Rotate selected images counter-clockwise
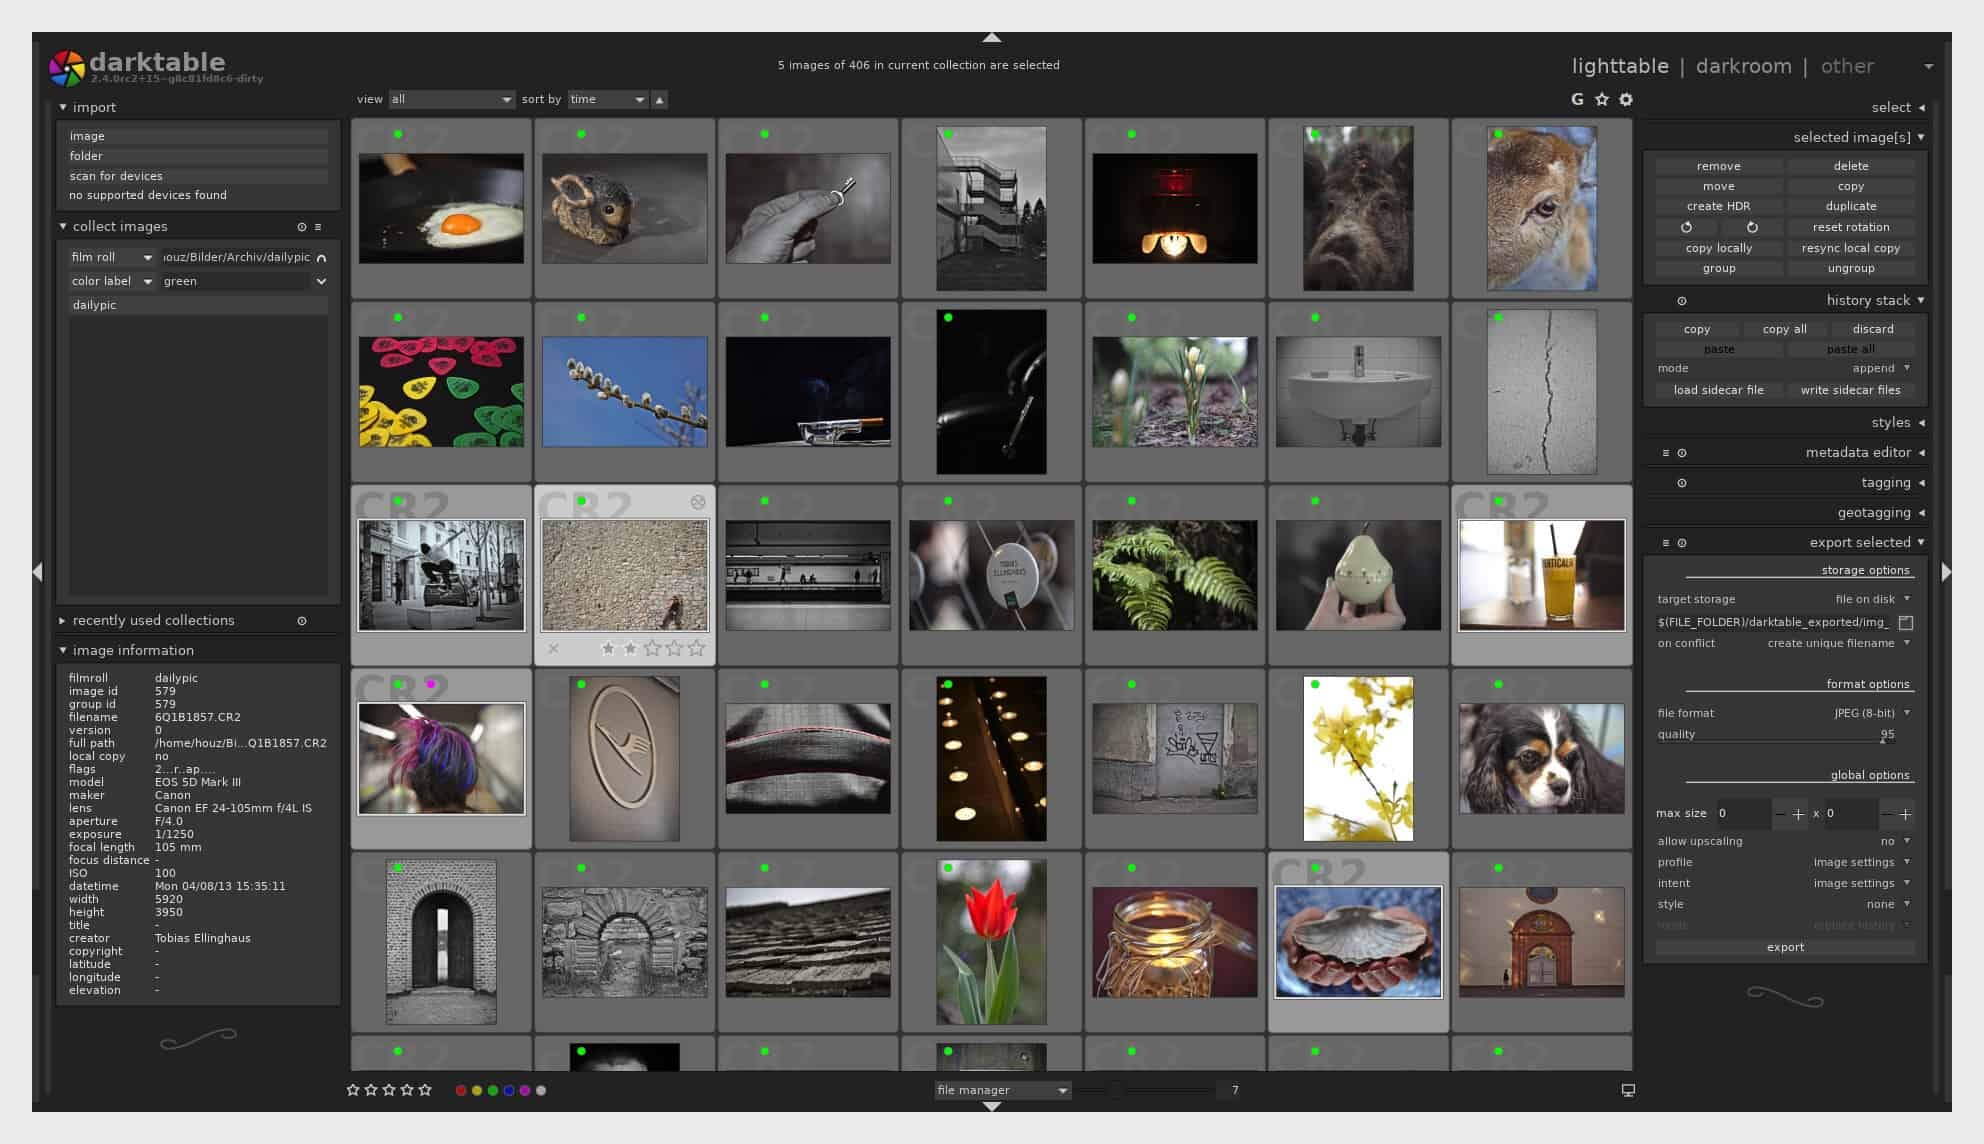The image size is (1984, 1144). tap(1686, 227)
